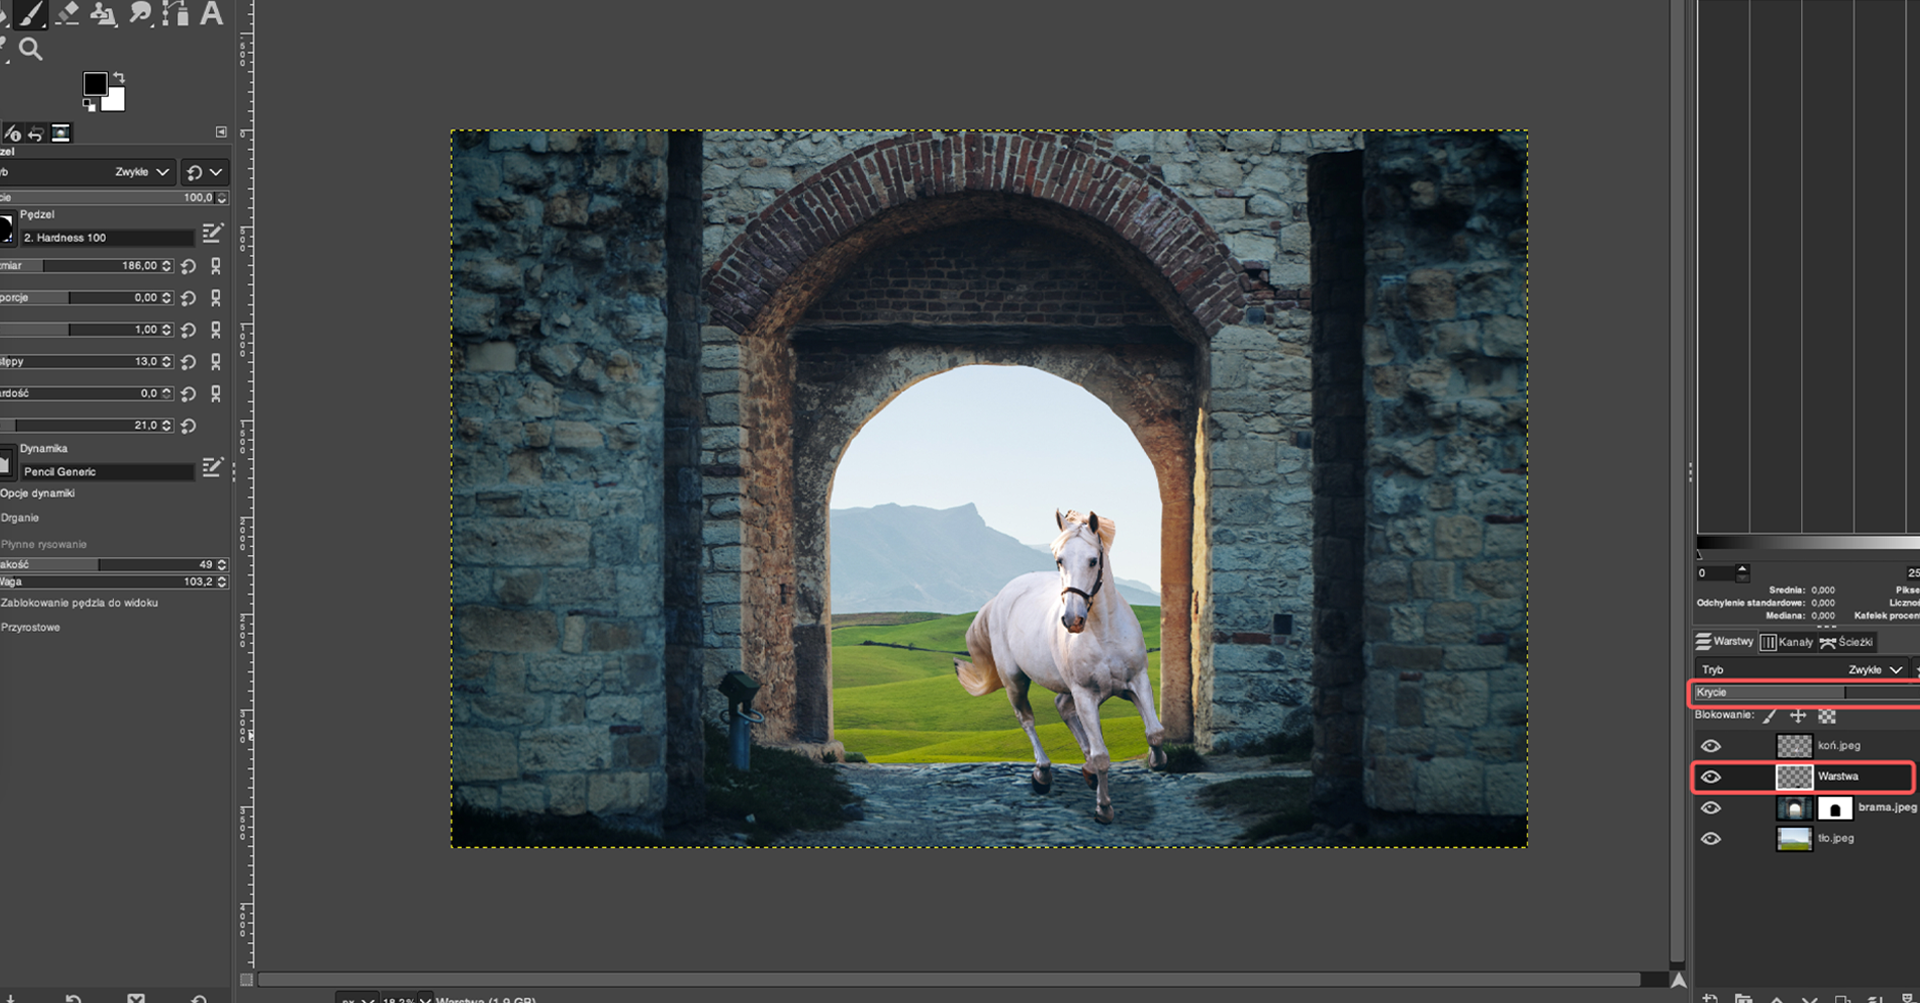Hide the Warstwa layer
The height and width of the screenshot is (1003, 1920).
(1711, 777)
